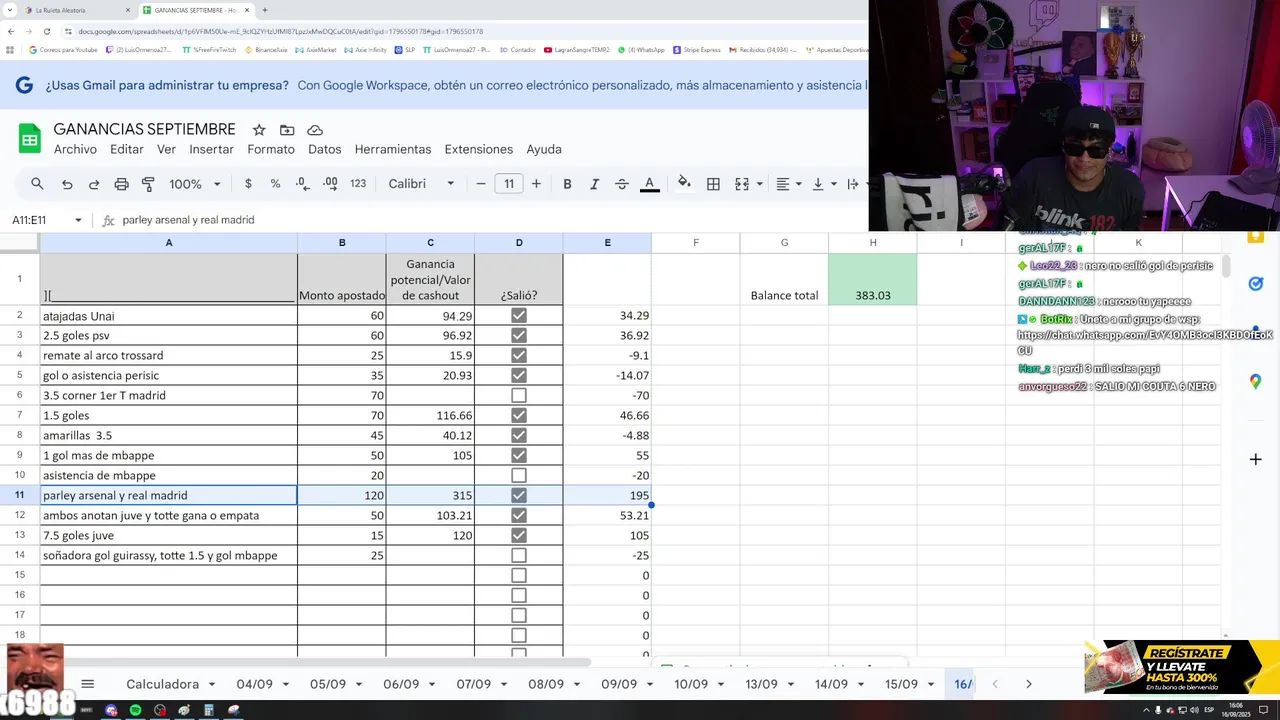This screenshot has width=1280, height=720.
Task: Uncheck parley arsenal y real madrid checkbox
Action: coord(518,495)
